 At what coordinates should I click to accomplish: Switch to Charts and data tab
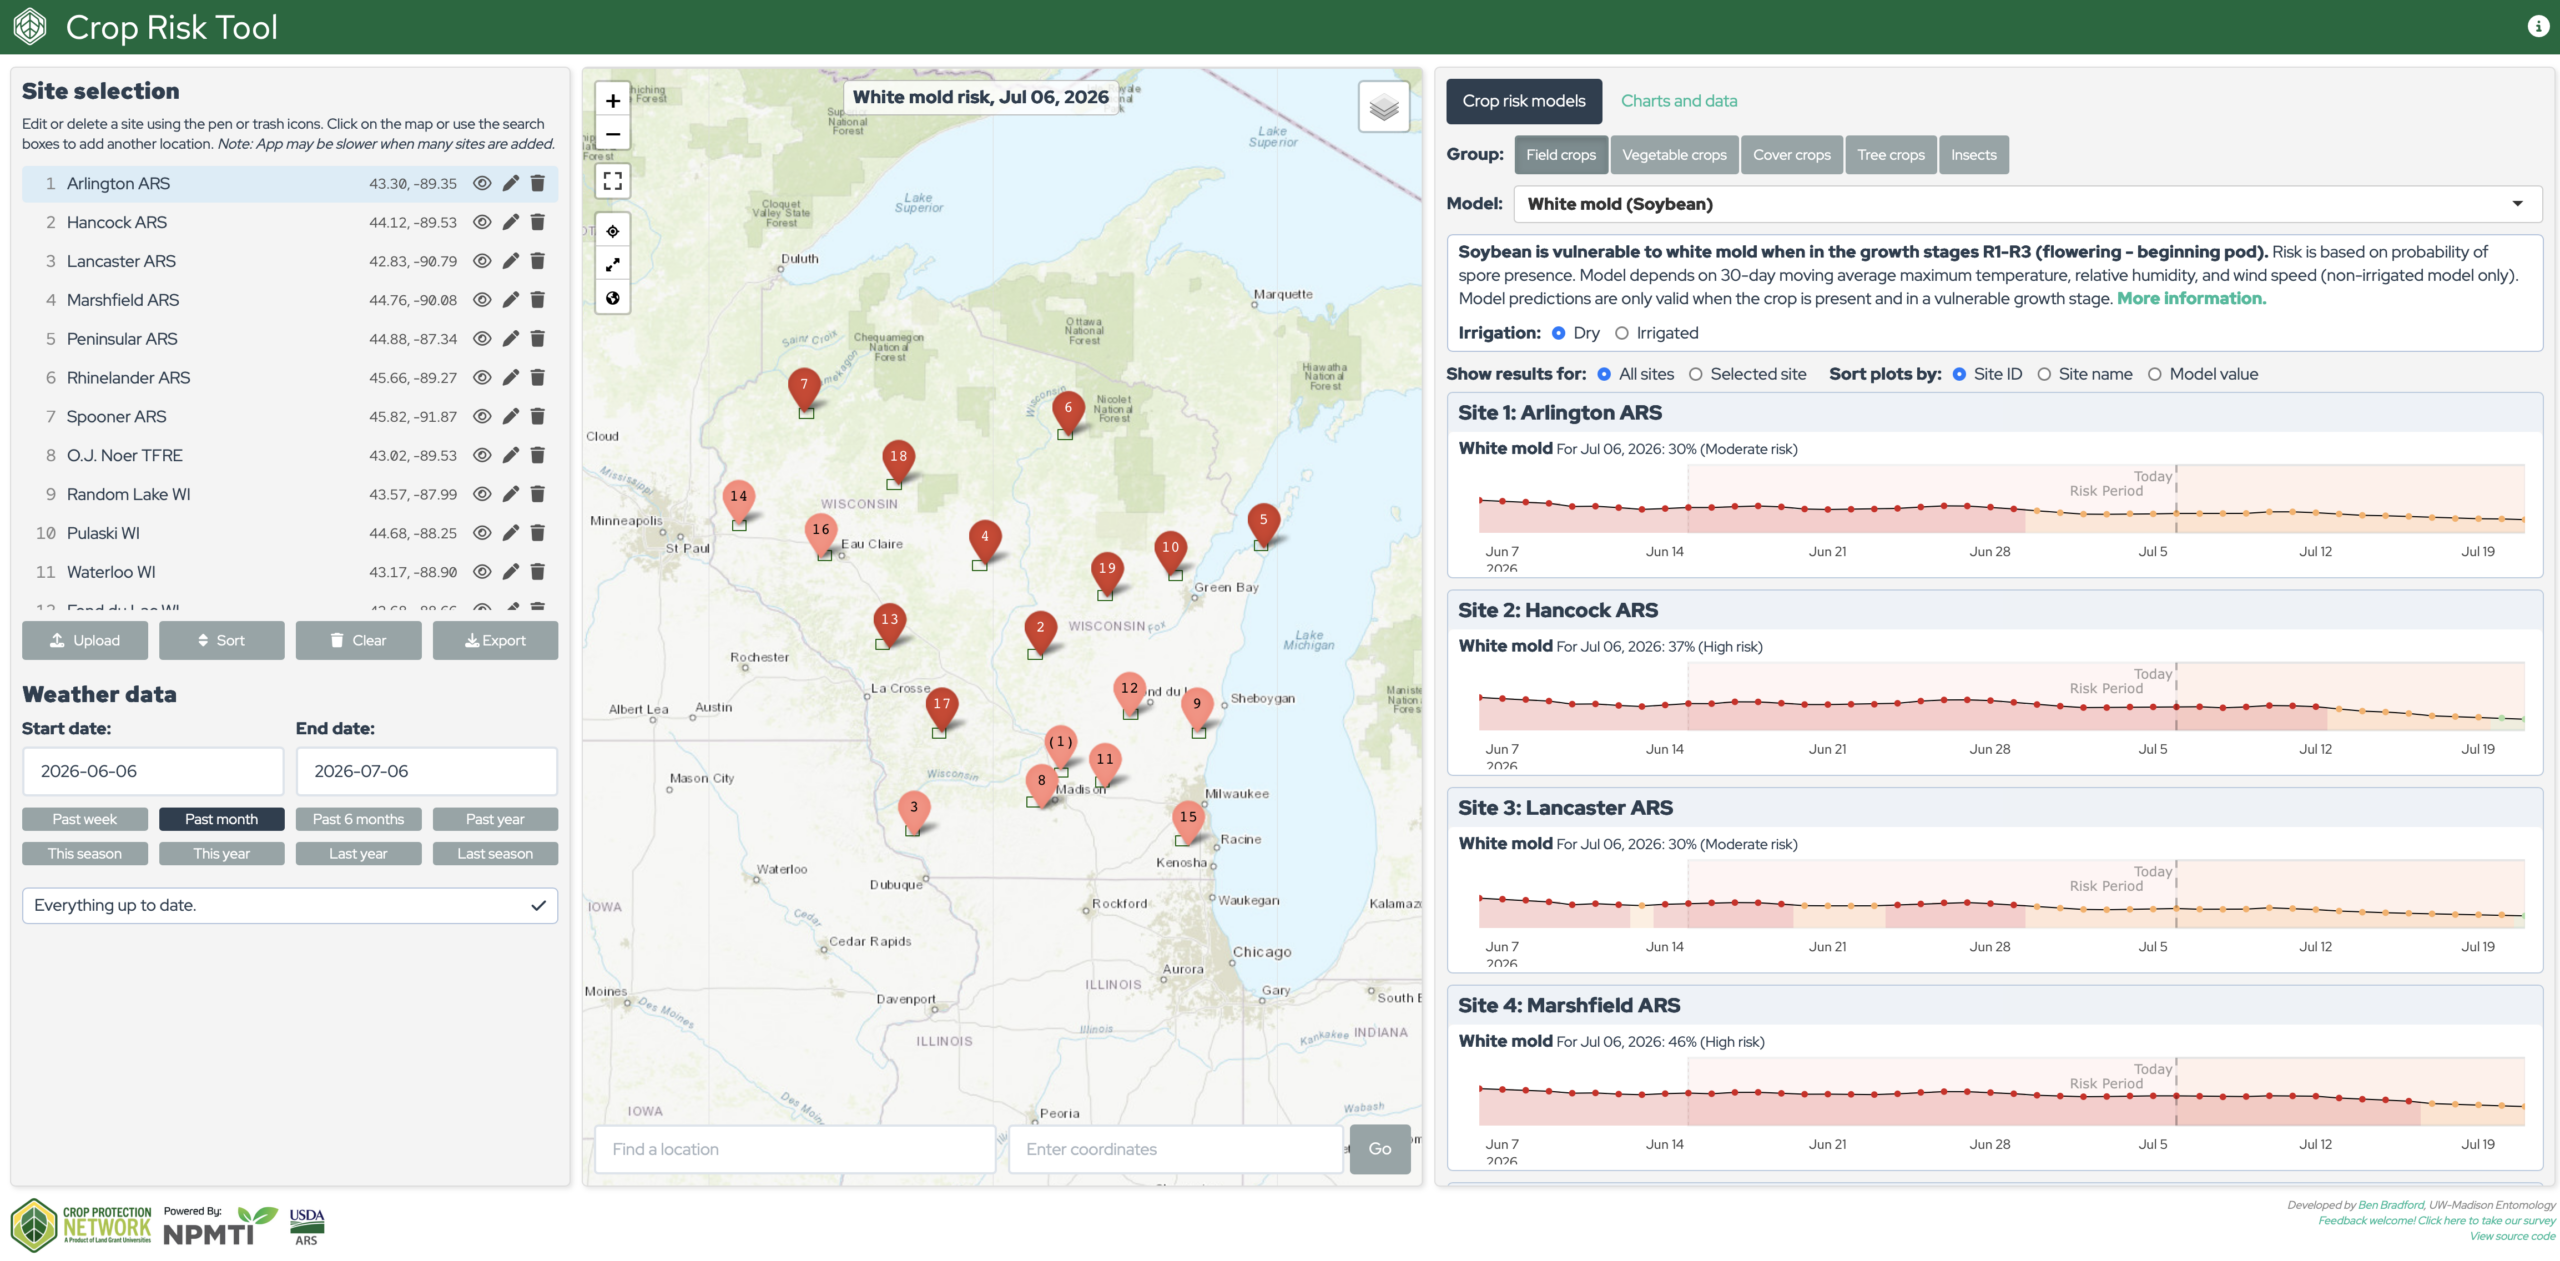tap(1678, 101)
